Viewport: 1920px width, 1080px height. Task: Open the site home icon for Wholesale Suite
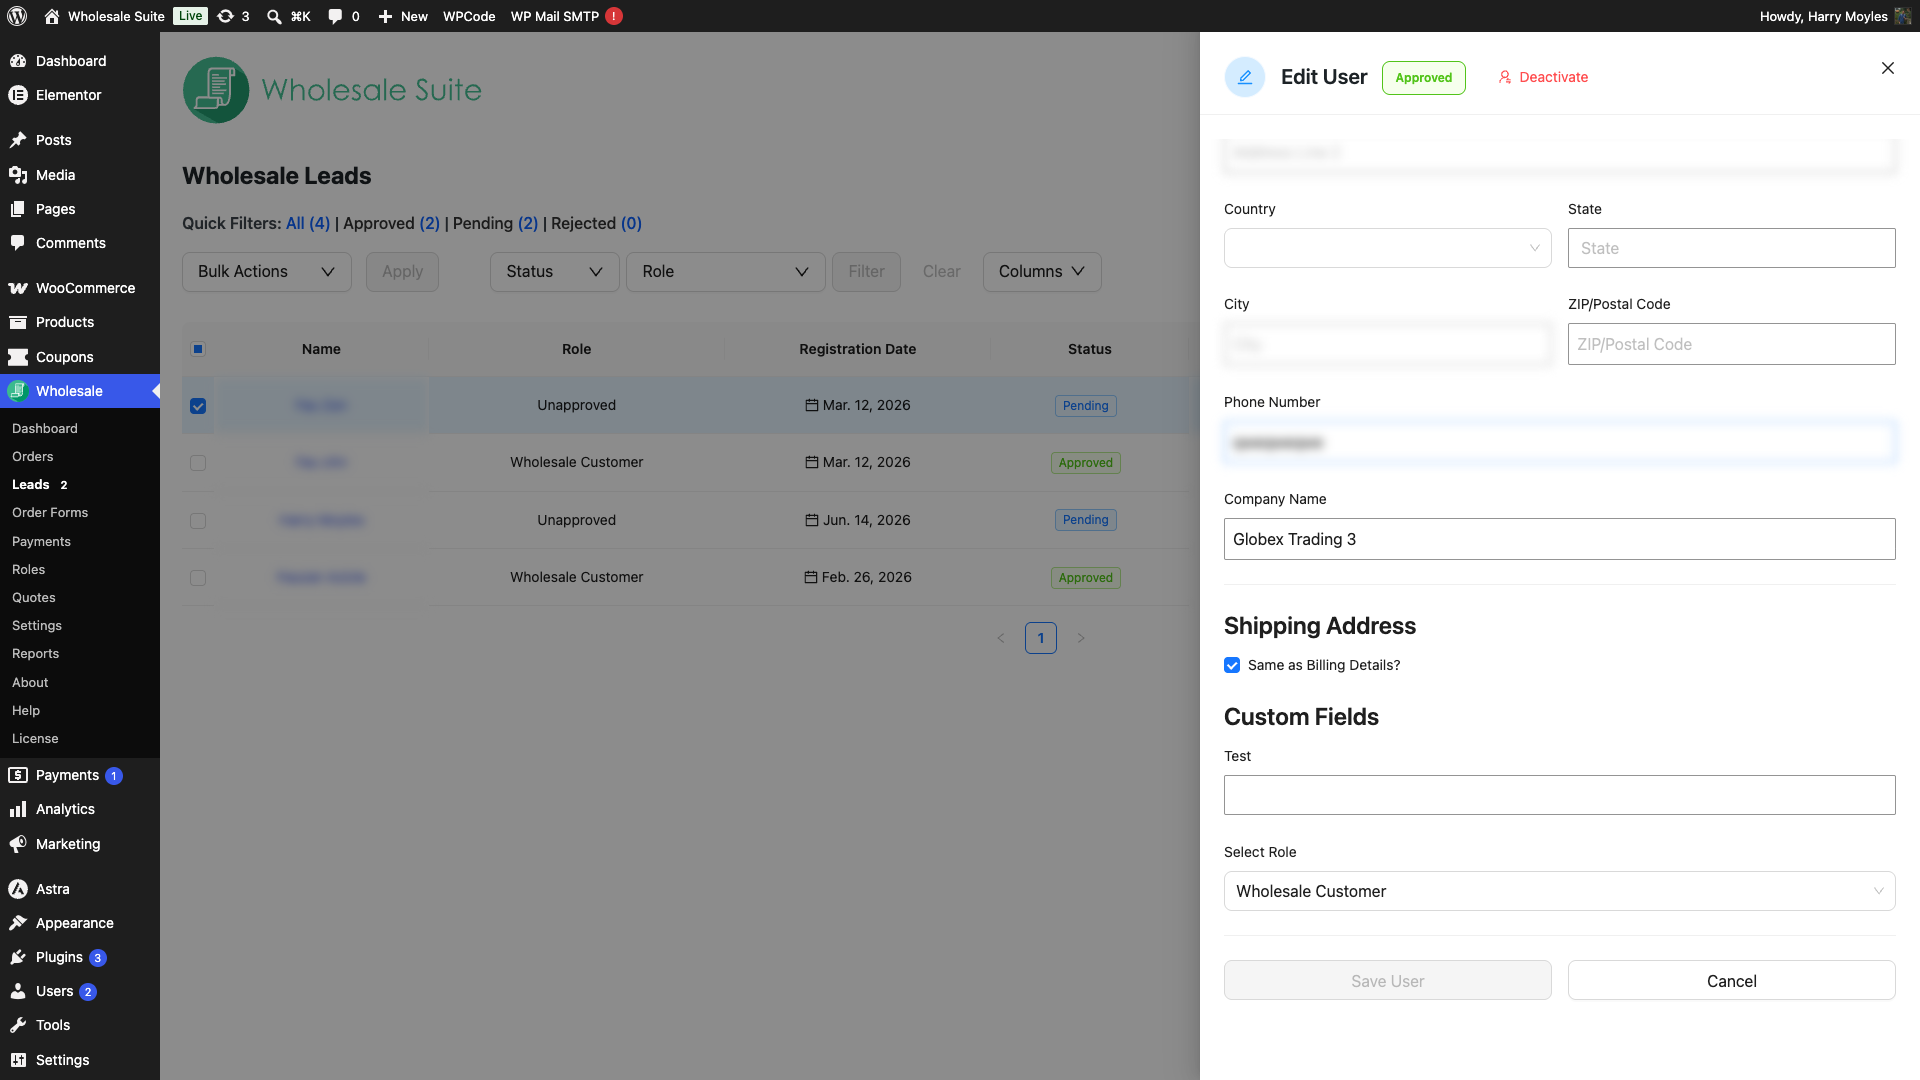pyautogui.click(x=52, y=16)
